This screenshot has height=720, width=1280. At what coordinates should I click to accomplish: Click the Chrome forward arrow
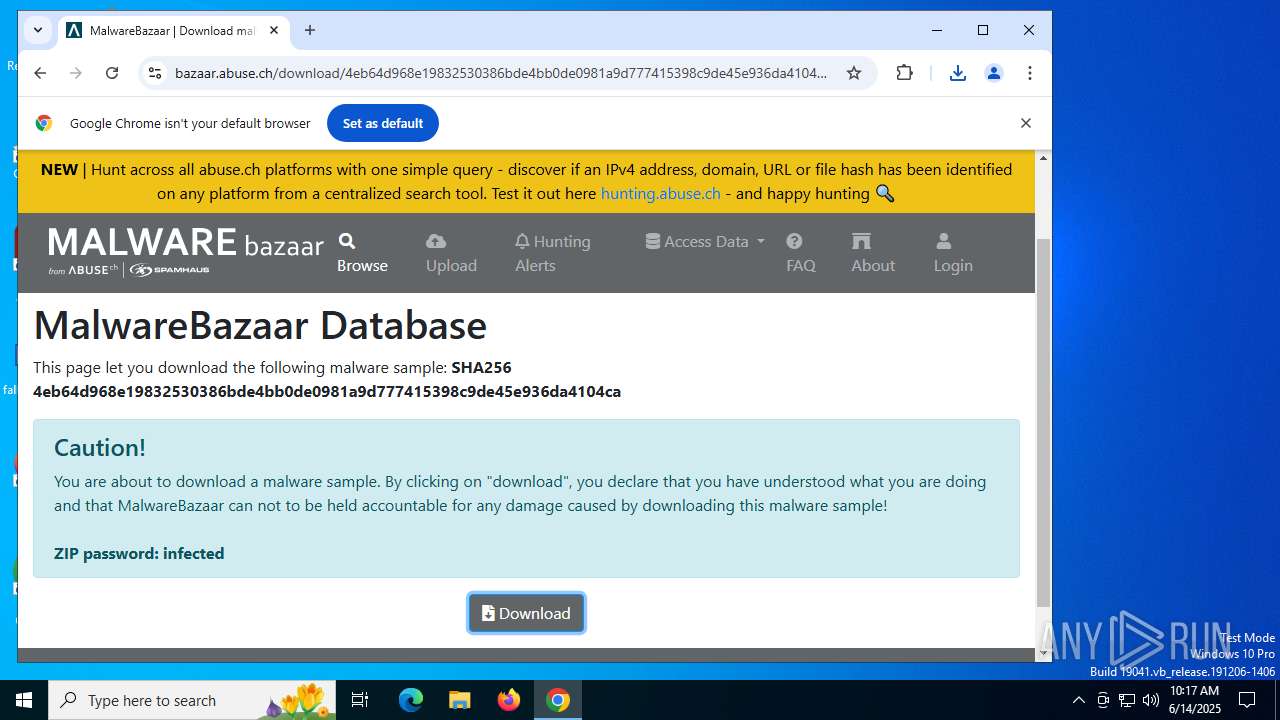point(76,73)
